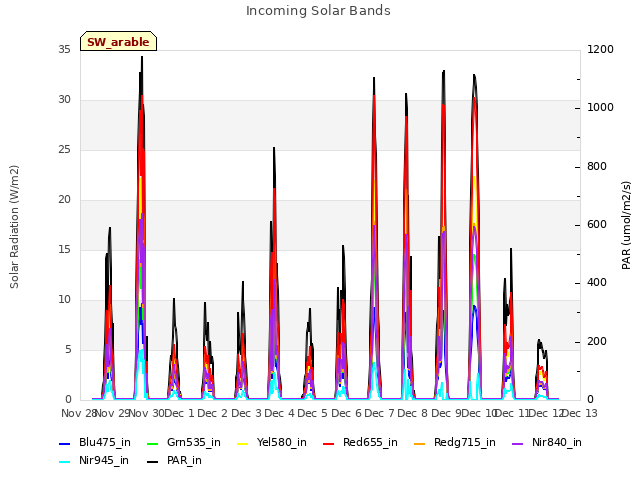The height and width of the screenshot is (480, 640).
Task: Click the 20 left y-axis tick label
Action: [x=64, y=200]
